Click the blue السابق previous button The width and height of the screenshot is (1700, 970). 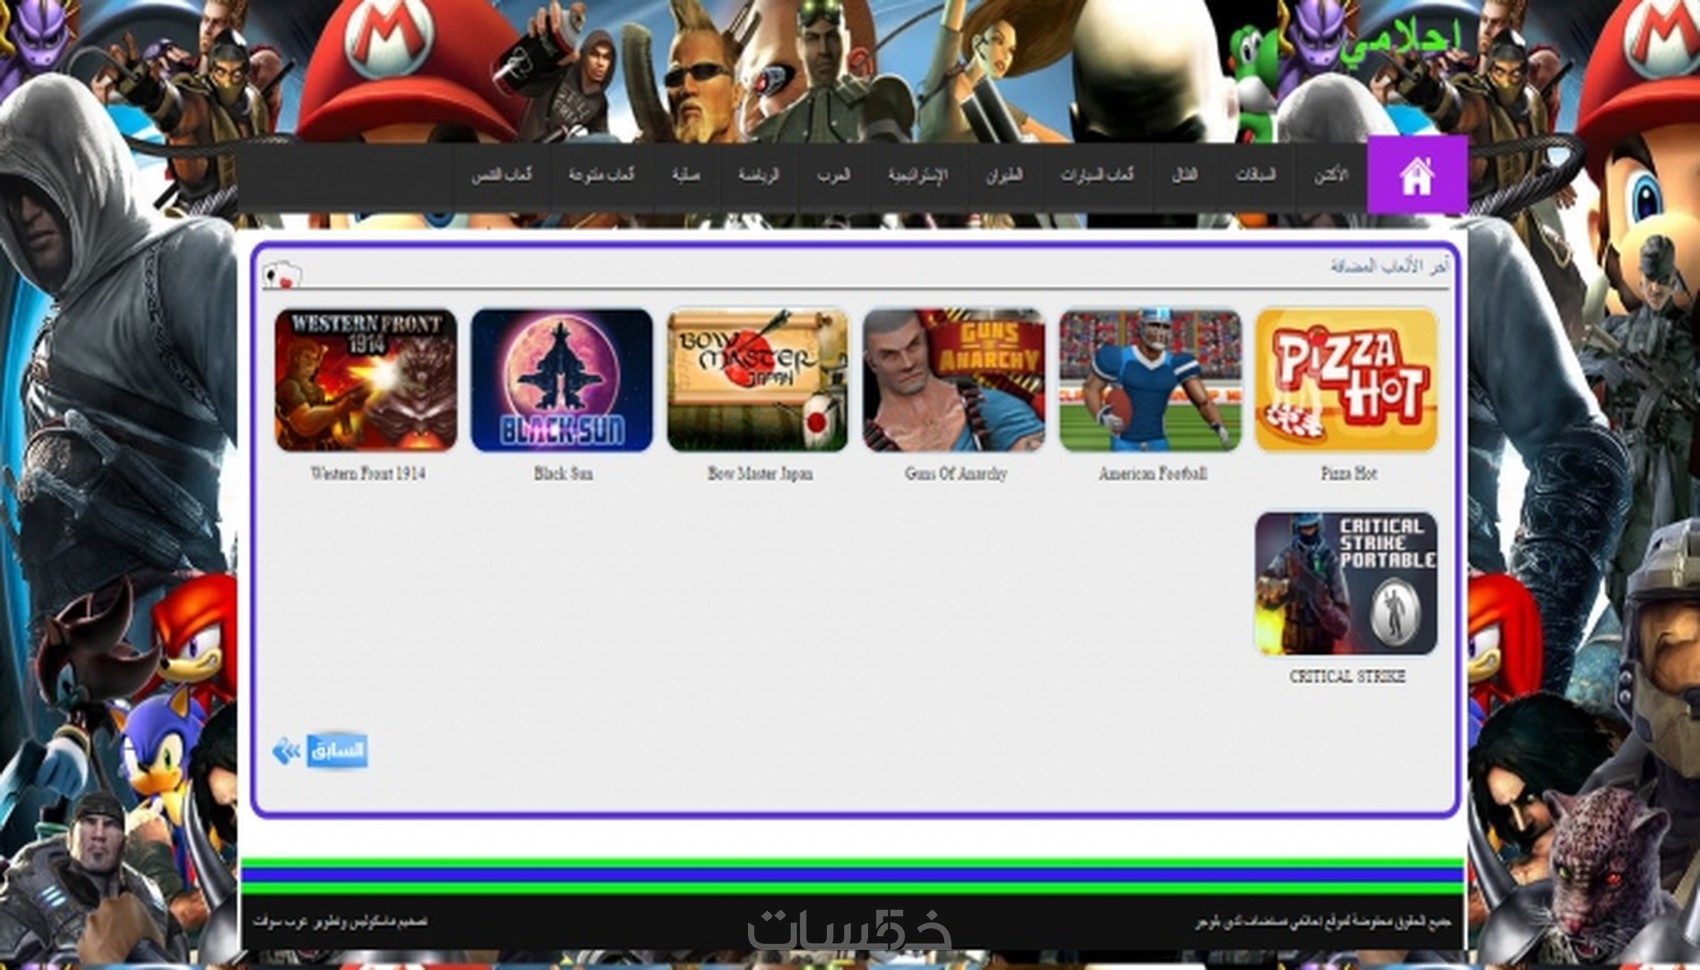(x=337, y=751)
